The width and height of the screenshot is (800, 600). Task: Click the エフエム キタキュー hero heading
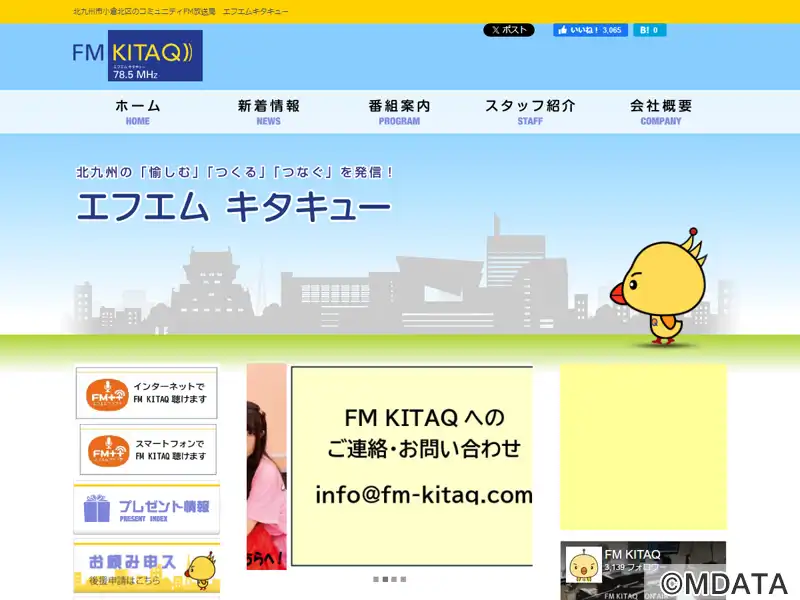234,207
